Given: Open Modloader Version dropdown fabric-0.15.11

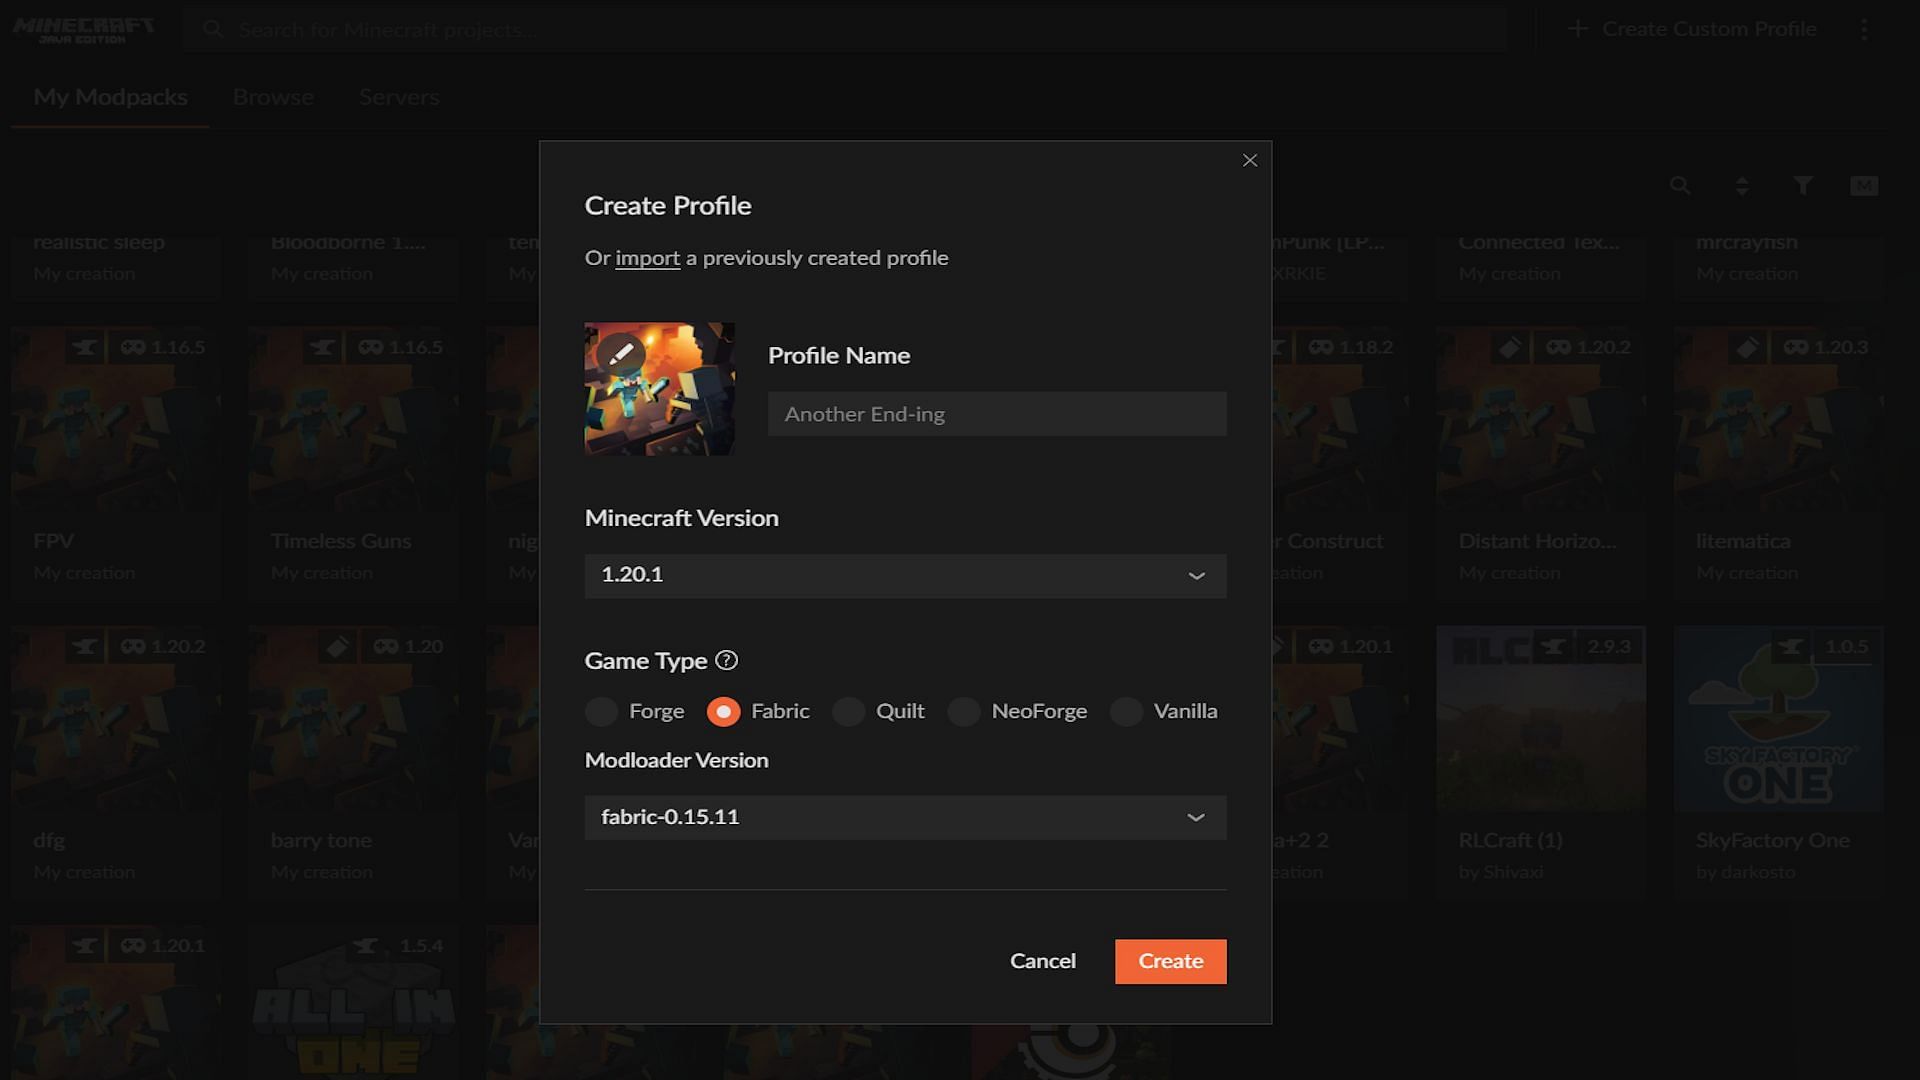Looking at the screenshot, I should 905,817.
